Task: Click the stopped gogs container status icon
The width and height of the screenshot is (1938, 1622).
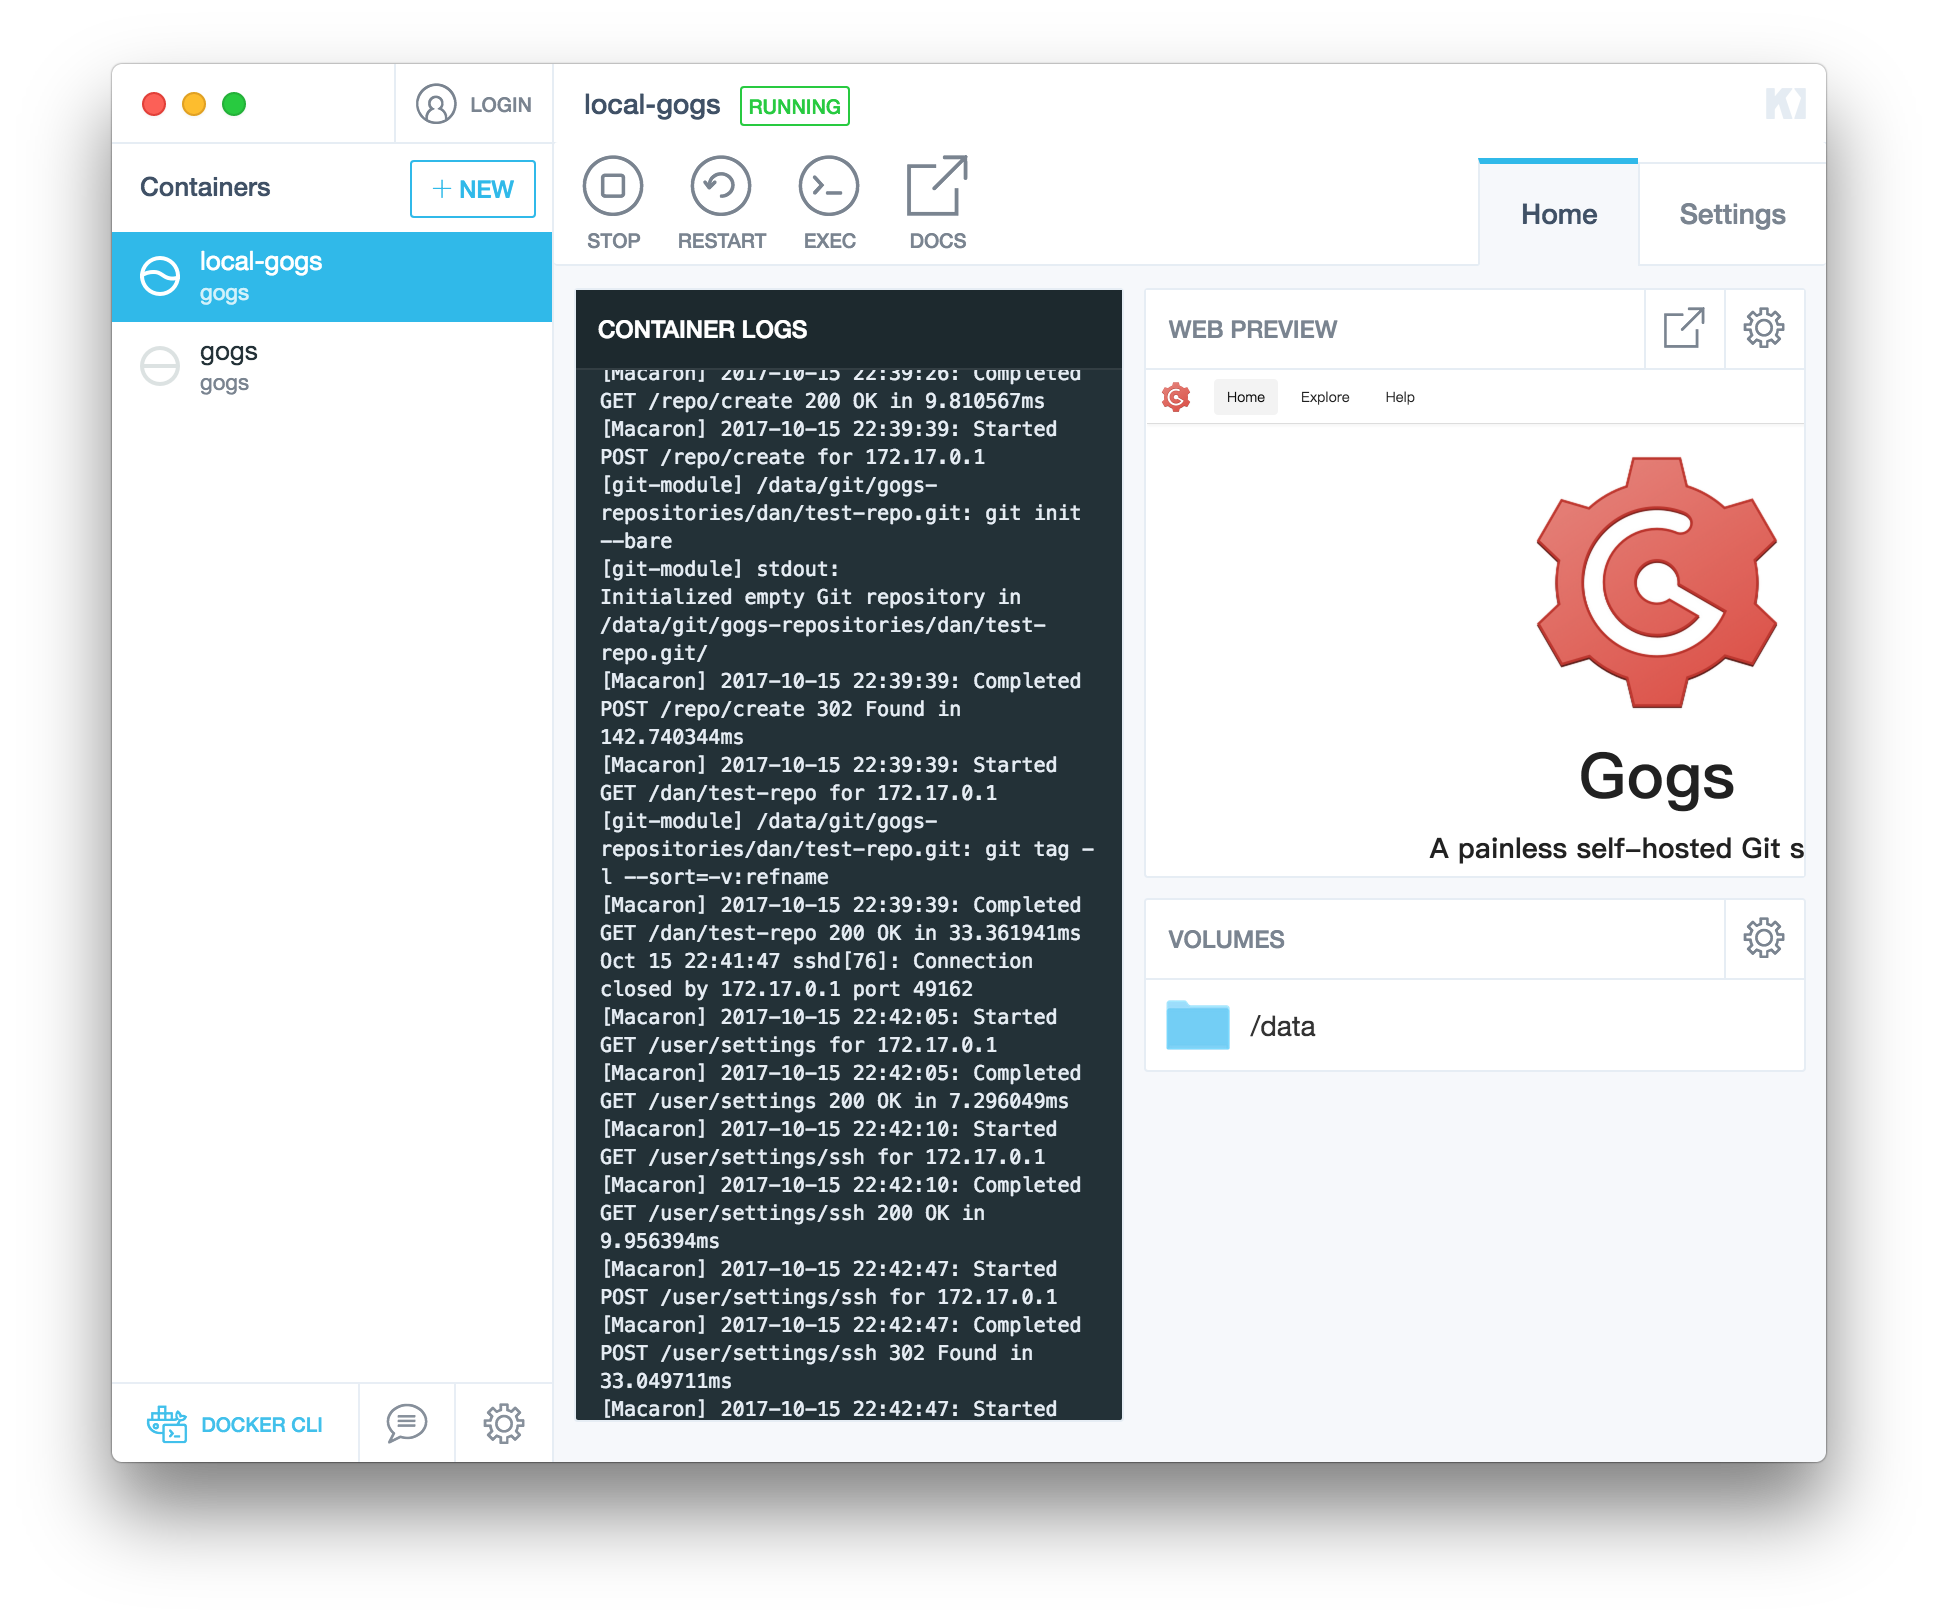Action: 160,366
